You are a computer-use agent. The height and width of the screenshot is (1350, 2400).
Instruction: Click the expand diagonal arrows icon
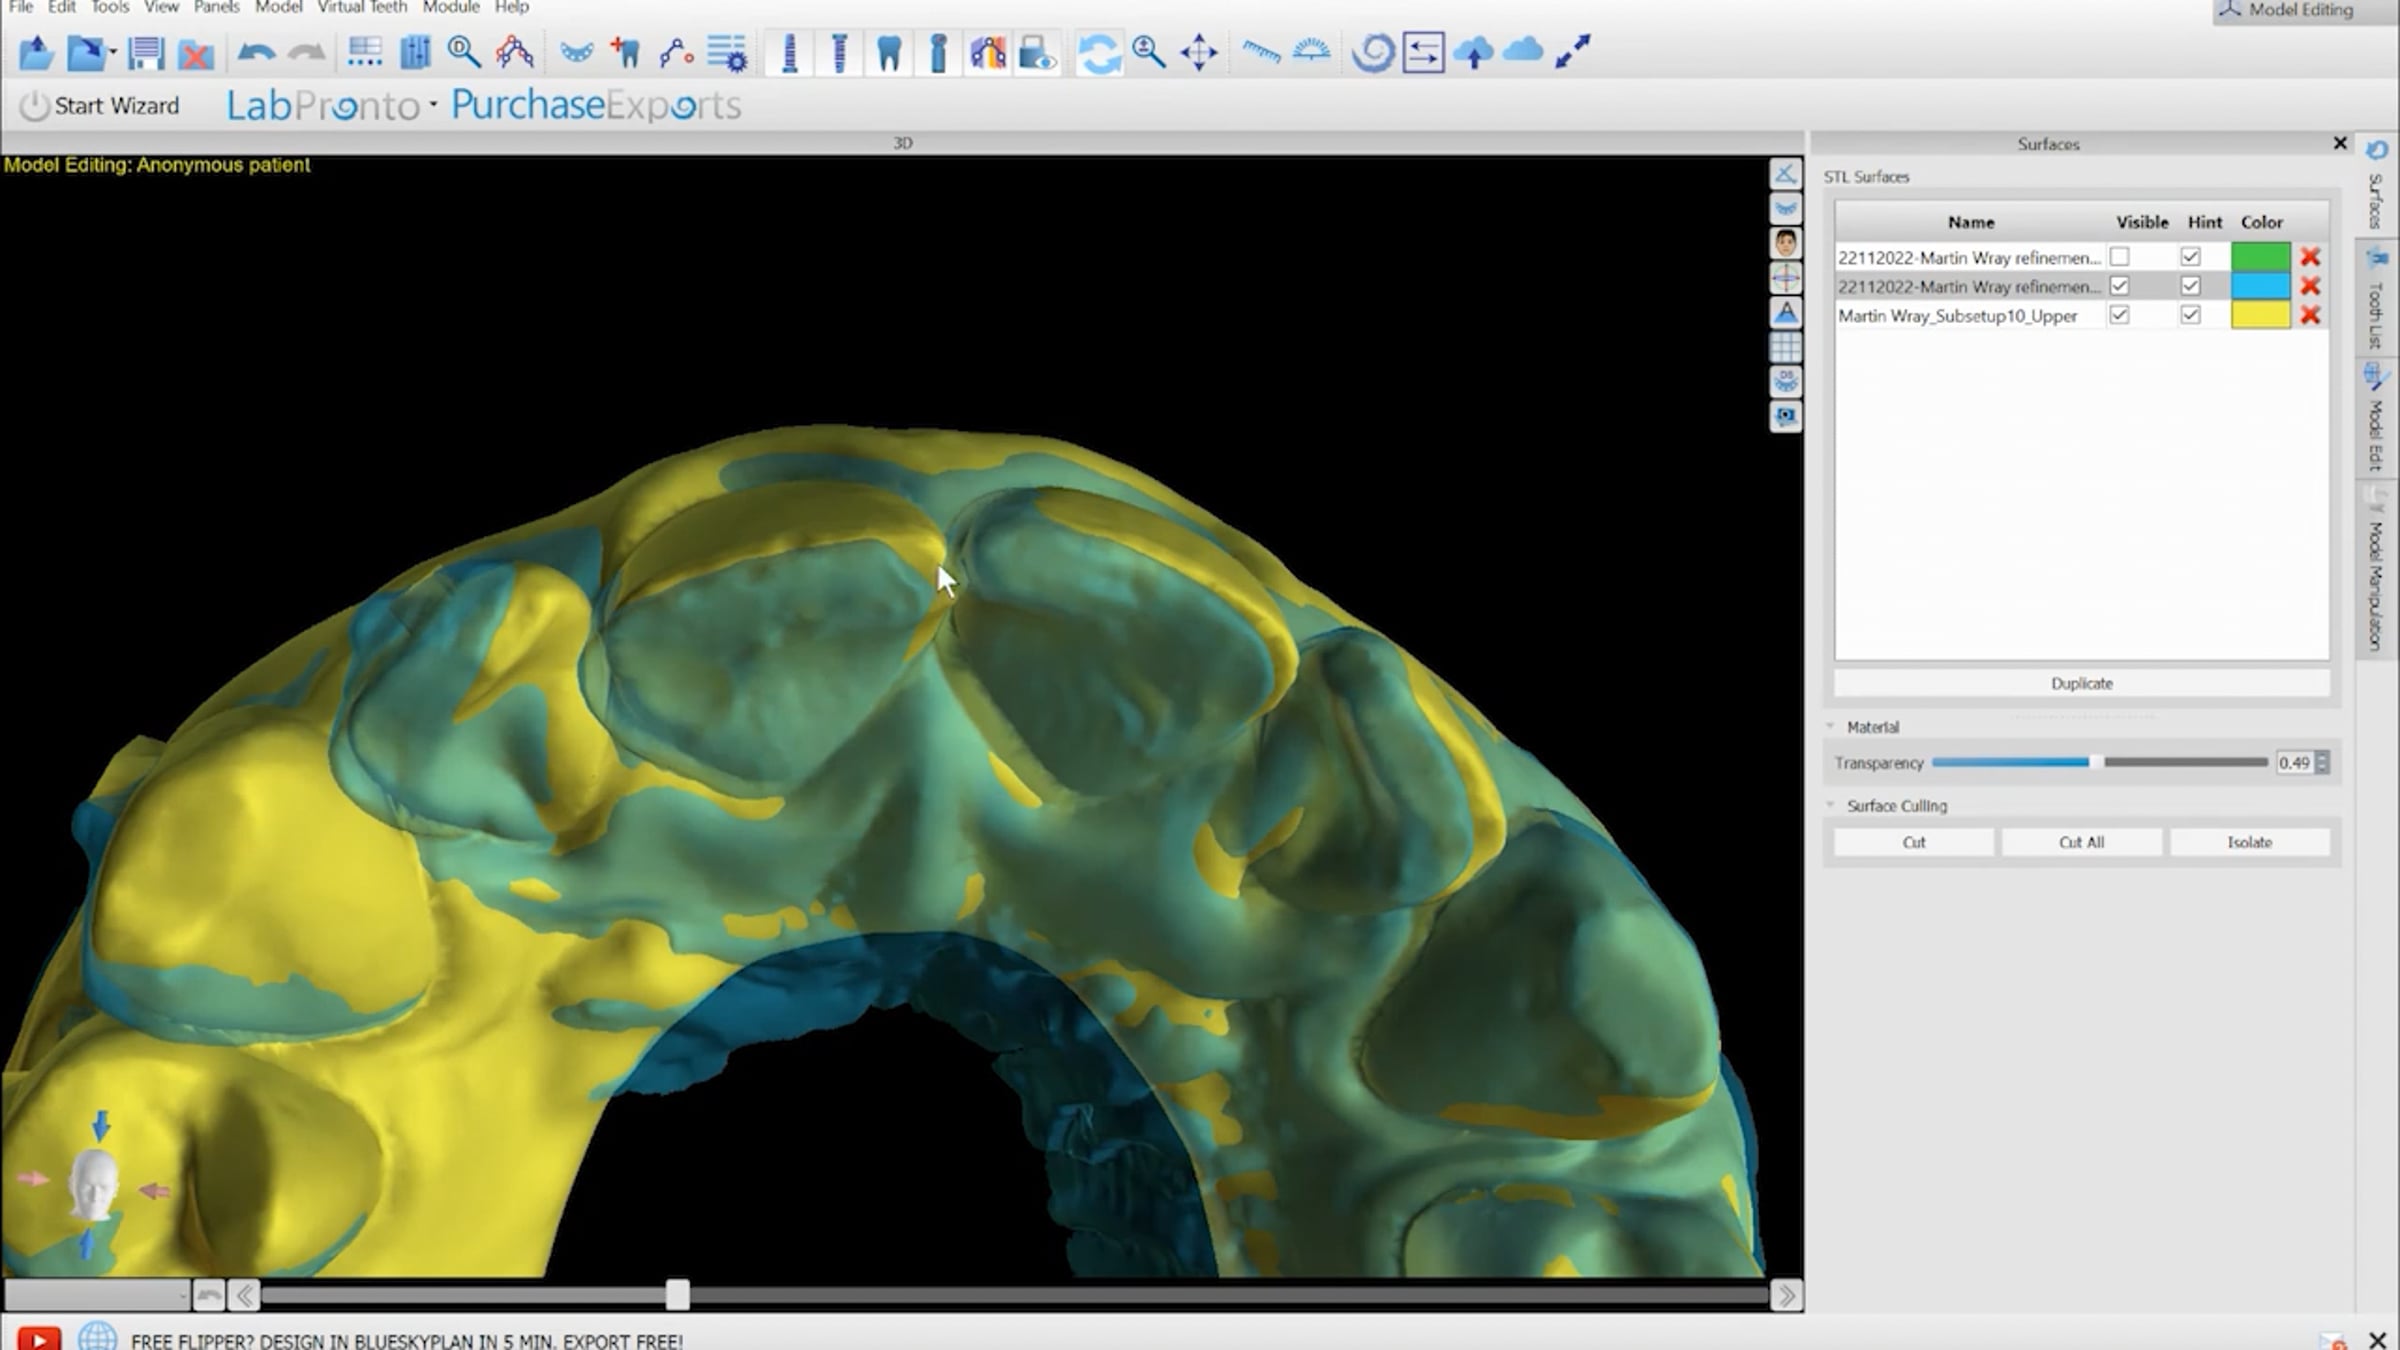click(1573, 52)
